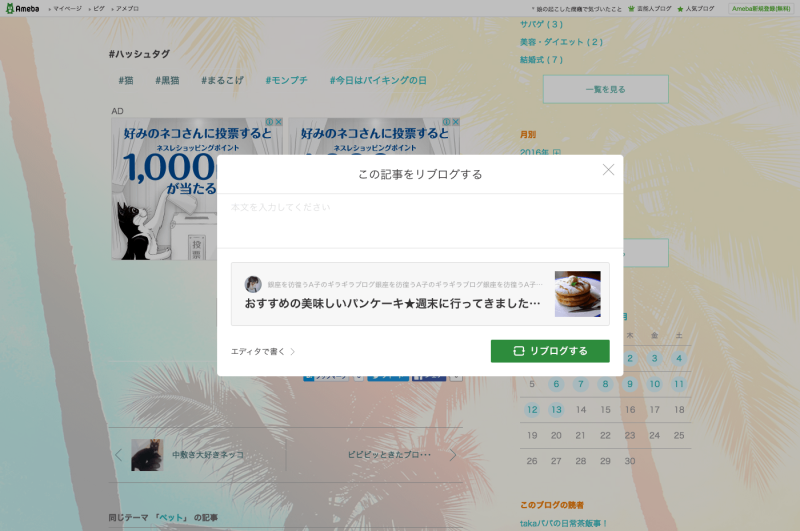
Task: Click the next article right arrow
Action: pyautogui.click(x=453, y=454)
